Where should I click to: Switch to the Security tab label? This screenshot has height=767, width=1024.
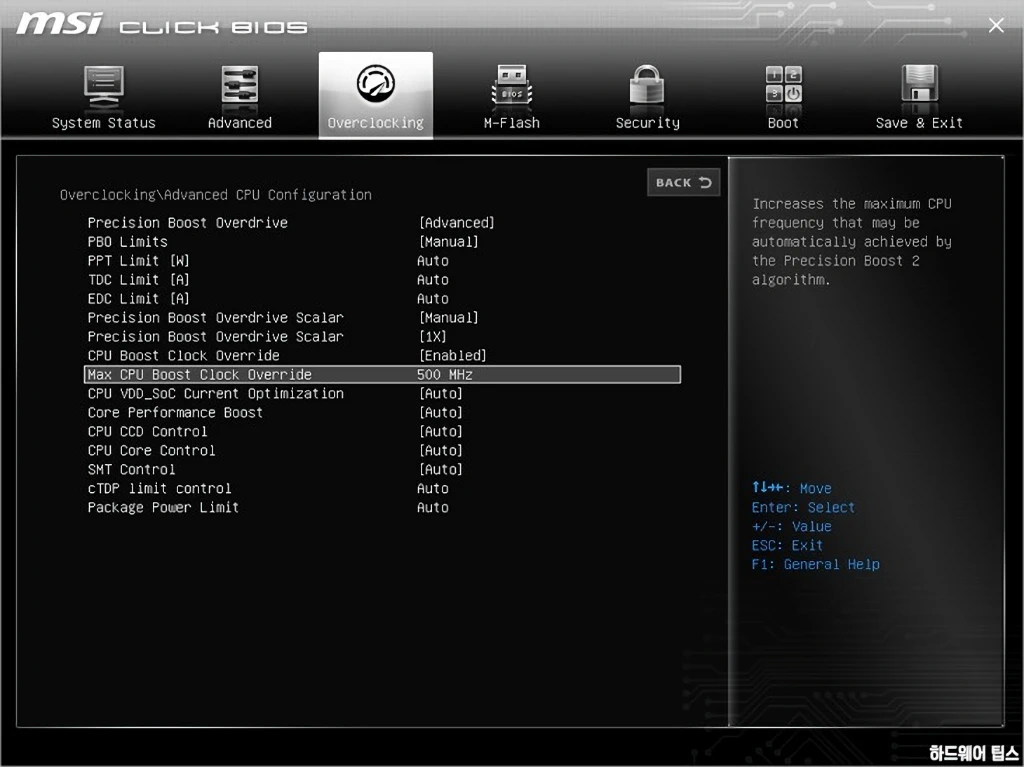[x=647, y=123]
